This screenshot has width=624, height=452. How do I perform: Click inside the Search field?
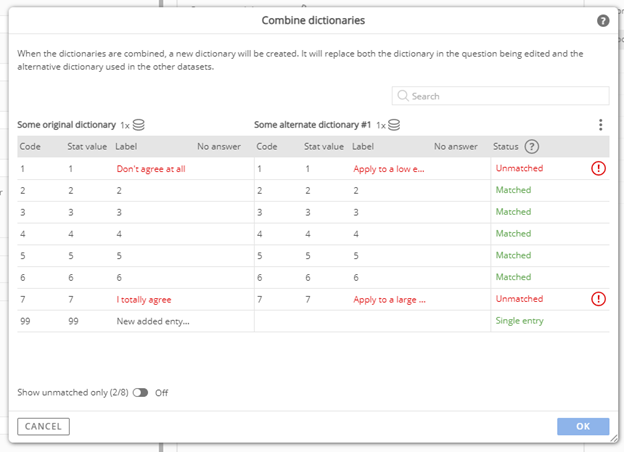coord(500,96)
